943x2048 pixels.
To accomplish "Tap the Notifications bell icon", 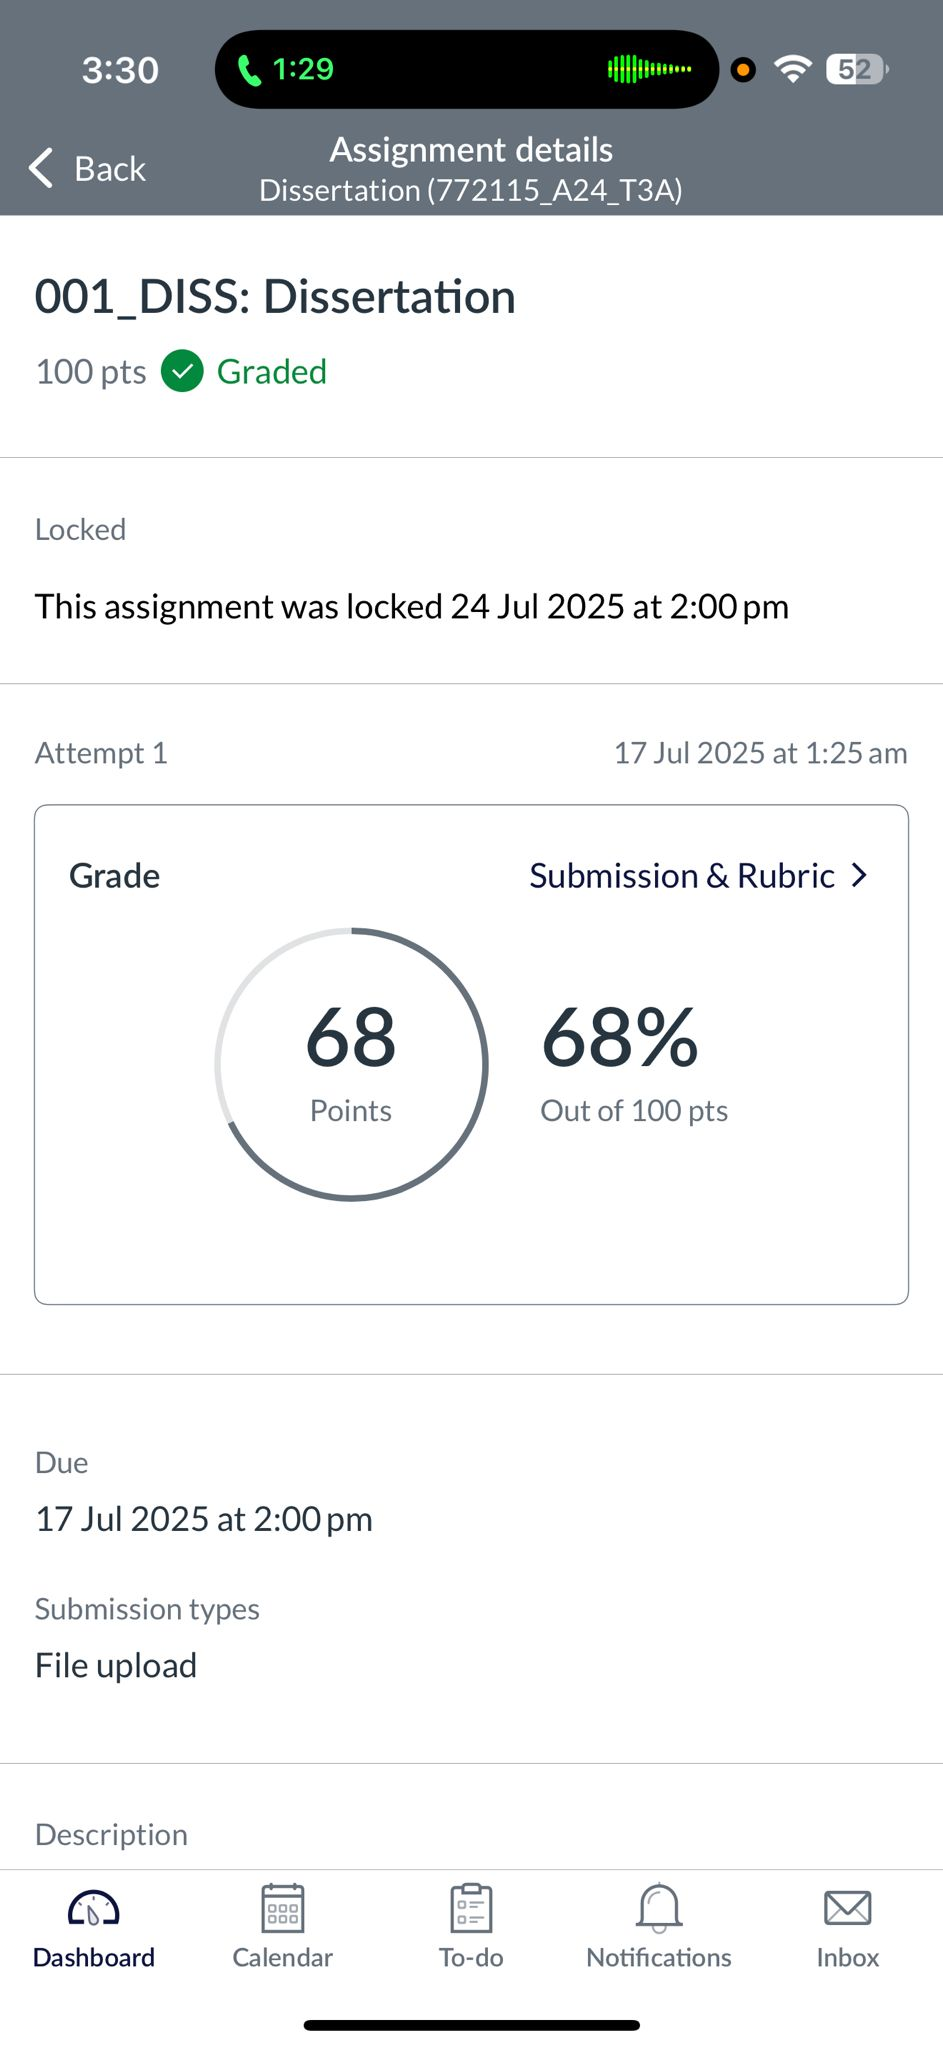I will tap(659, 1908).
